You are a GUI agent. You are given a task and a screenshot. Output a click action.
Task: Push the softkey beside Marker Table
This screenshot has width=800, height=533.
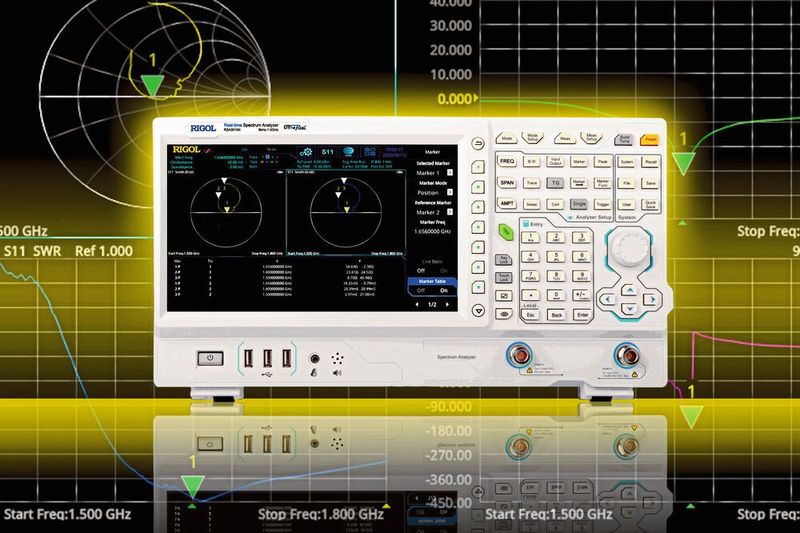click(x=478, y=287)
